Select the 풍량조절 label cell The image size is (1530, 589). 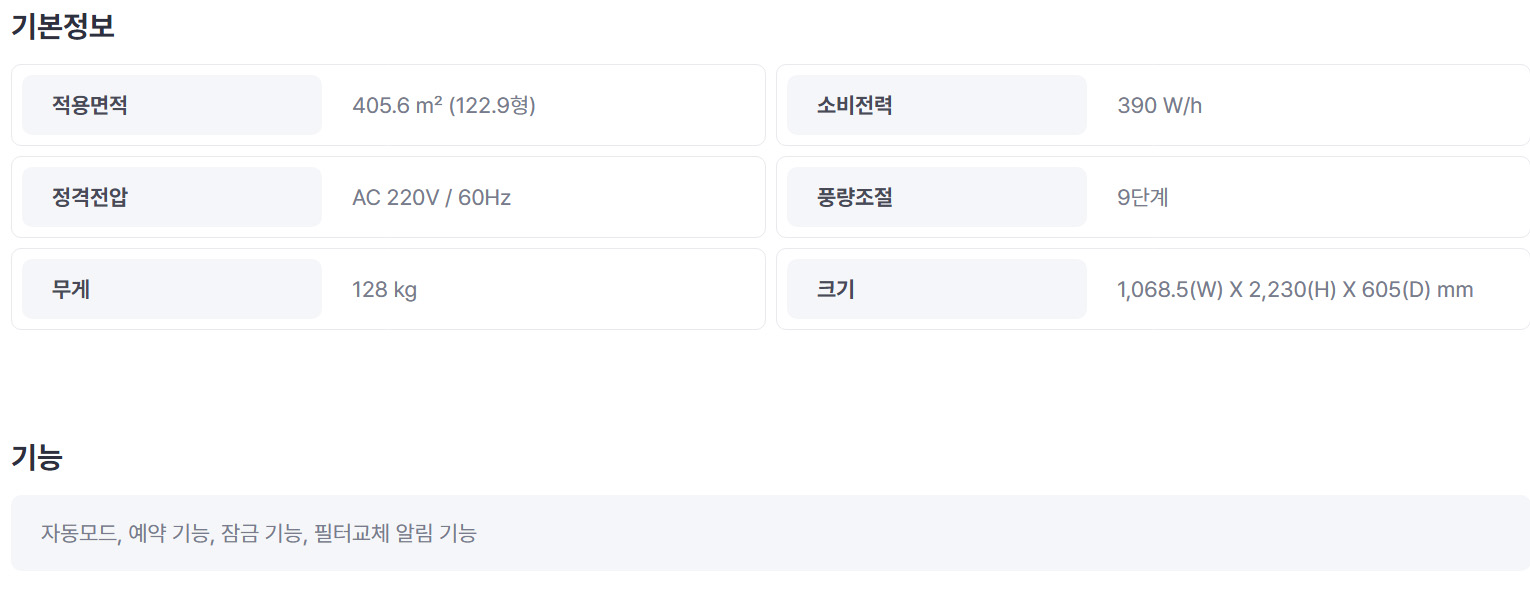(x=936, y=197)
